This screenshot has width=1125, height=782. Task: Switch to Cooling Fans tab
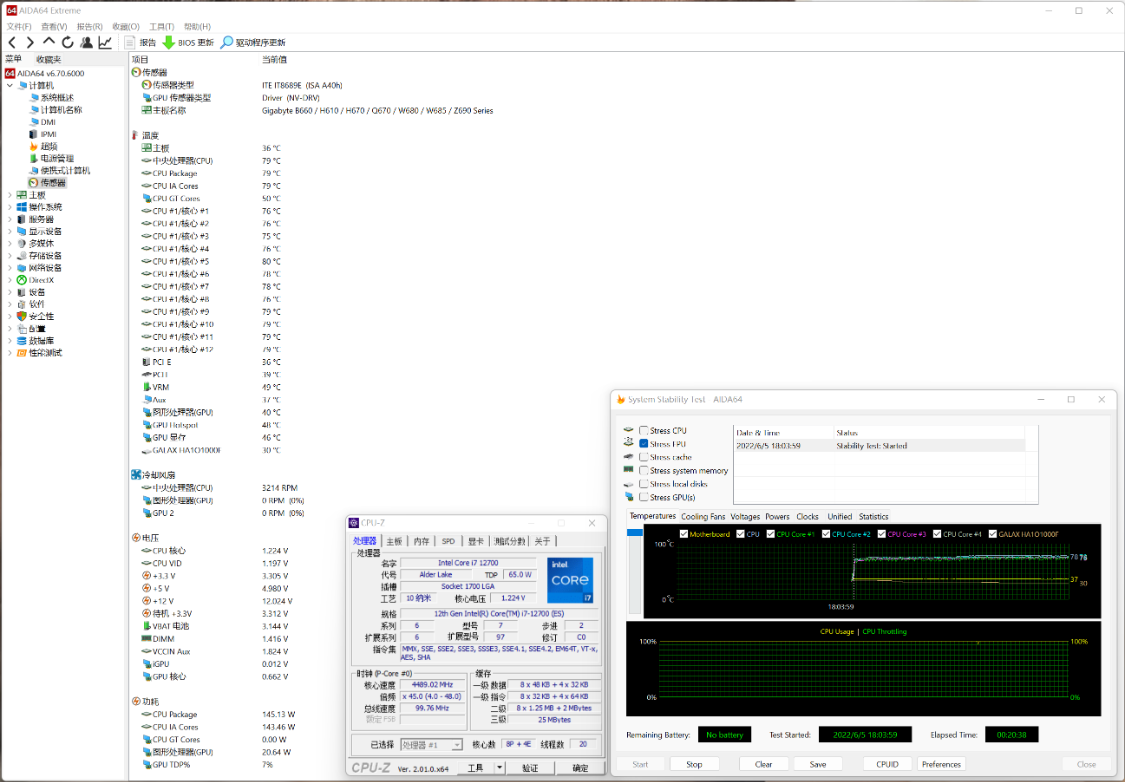coord(703,517)
